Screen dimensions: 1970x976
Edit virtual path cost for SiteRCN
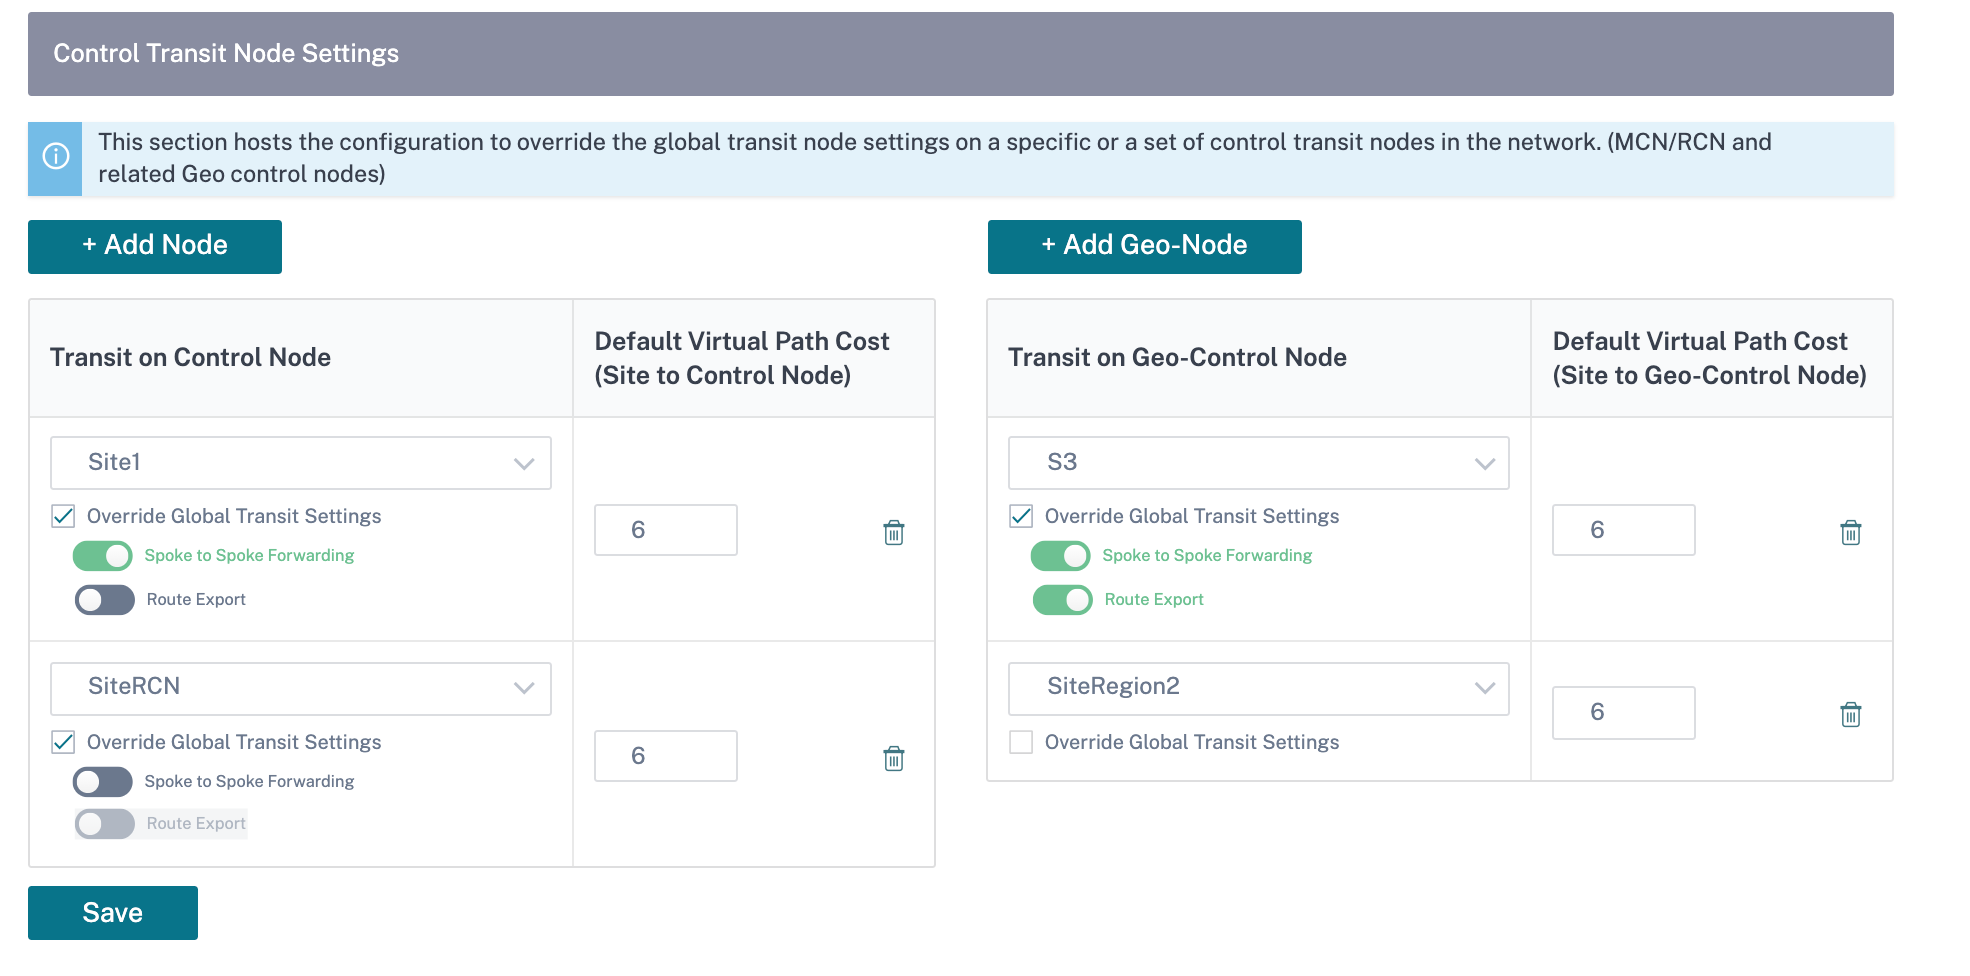coord(666,756)
